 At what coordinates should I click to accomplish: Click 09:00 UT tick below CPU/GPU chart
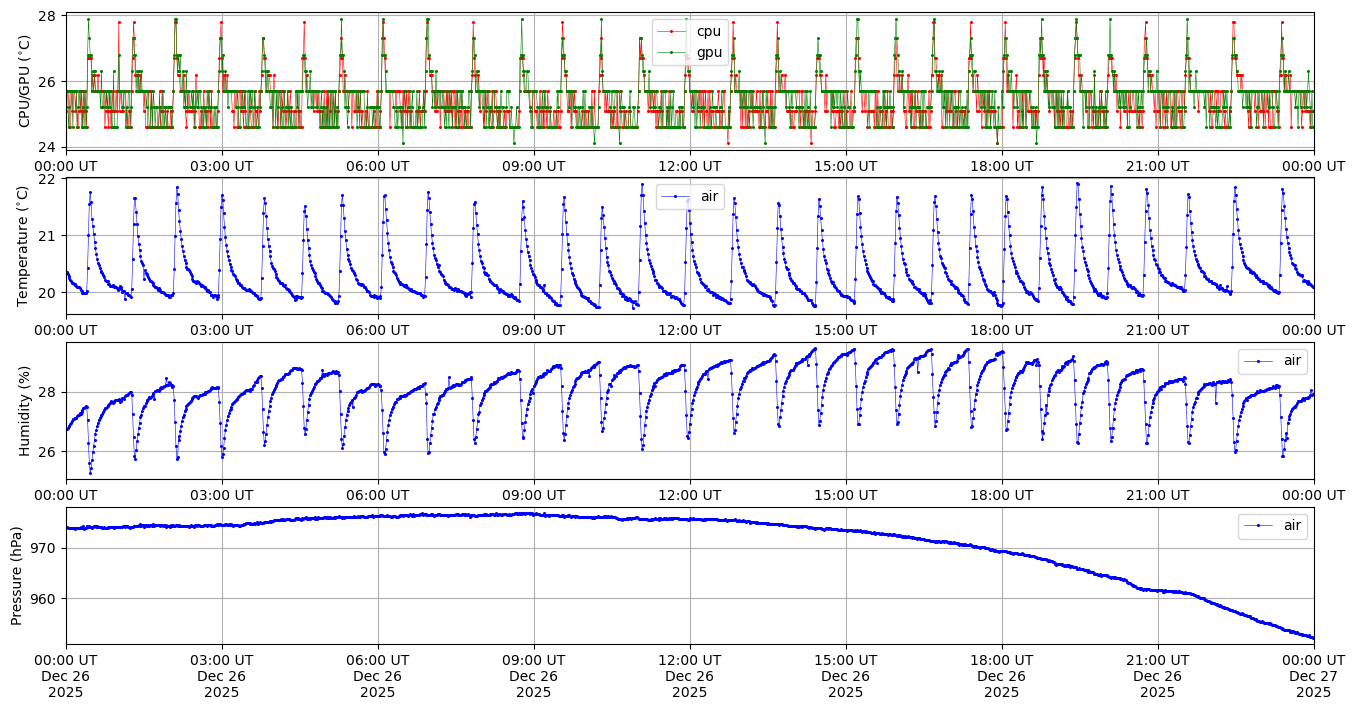(x=534, y=166)
